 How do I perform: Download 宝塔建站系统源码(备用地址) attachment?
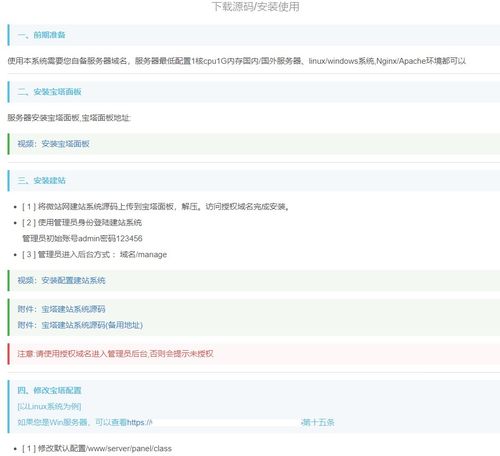tap(80, 325)
